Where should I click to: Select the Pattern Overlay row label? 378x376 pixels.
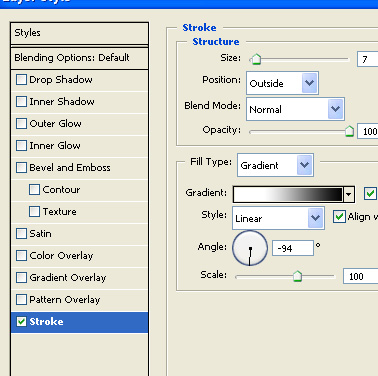(65, 300)
